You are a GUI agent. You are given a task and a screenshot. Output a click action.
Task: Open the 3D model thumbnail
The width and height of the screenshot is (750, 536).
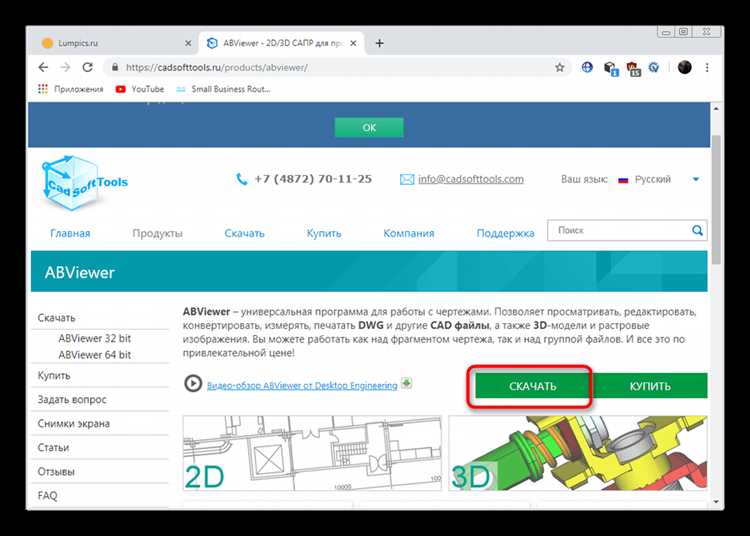(578, 453)
